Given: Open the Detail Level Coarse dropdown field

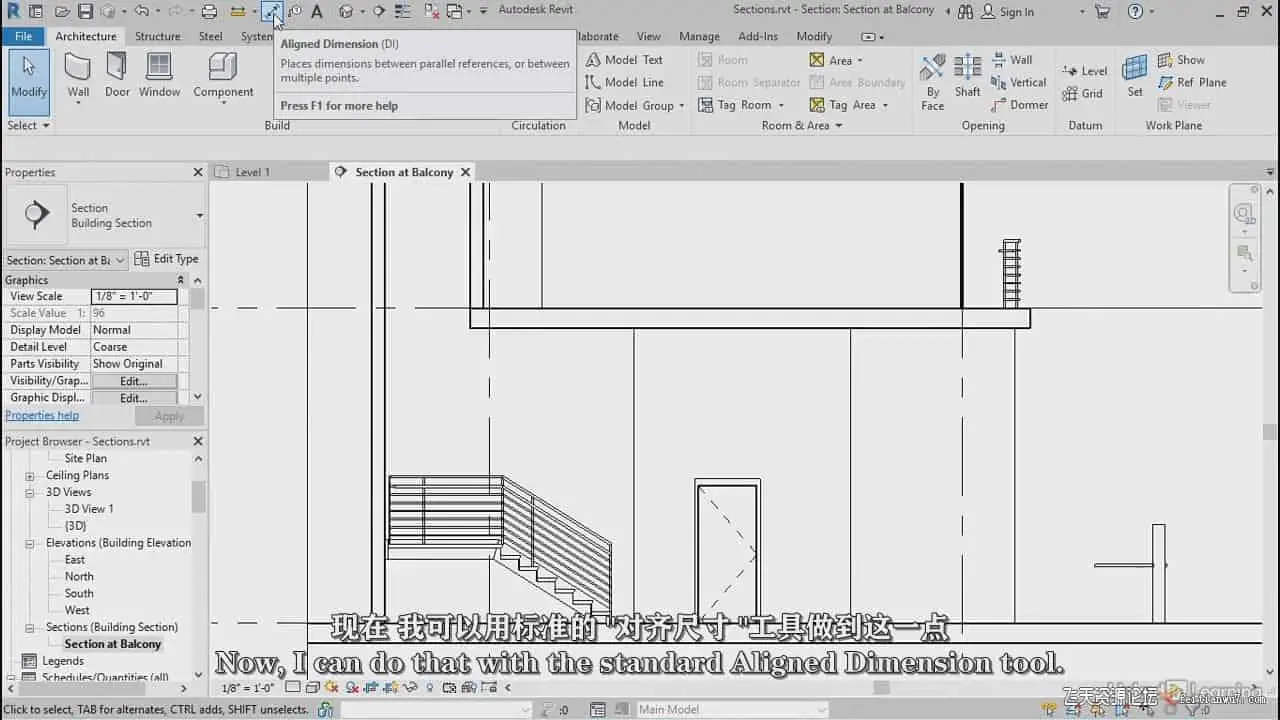Looking at the screenshot, I should pos(134,347).
